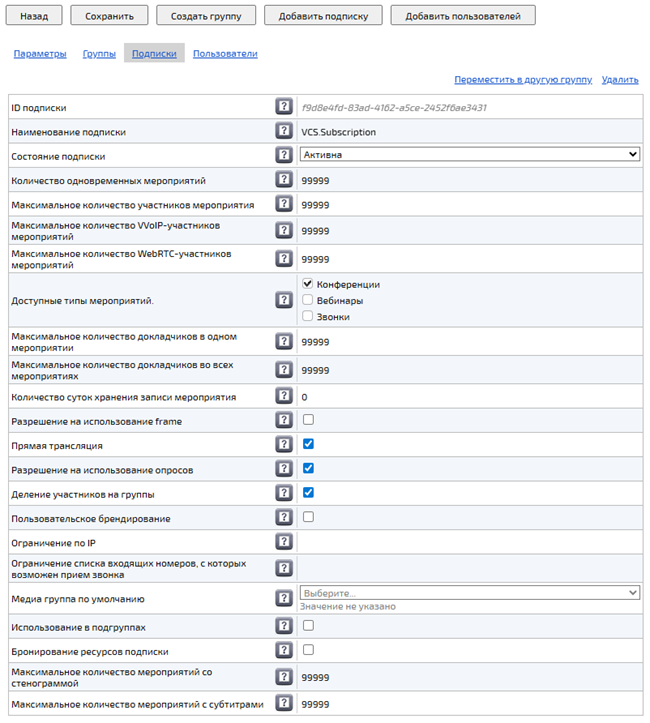
Task: Show help for докладчиков во всех мероприятиях
Action: (284, 370)
